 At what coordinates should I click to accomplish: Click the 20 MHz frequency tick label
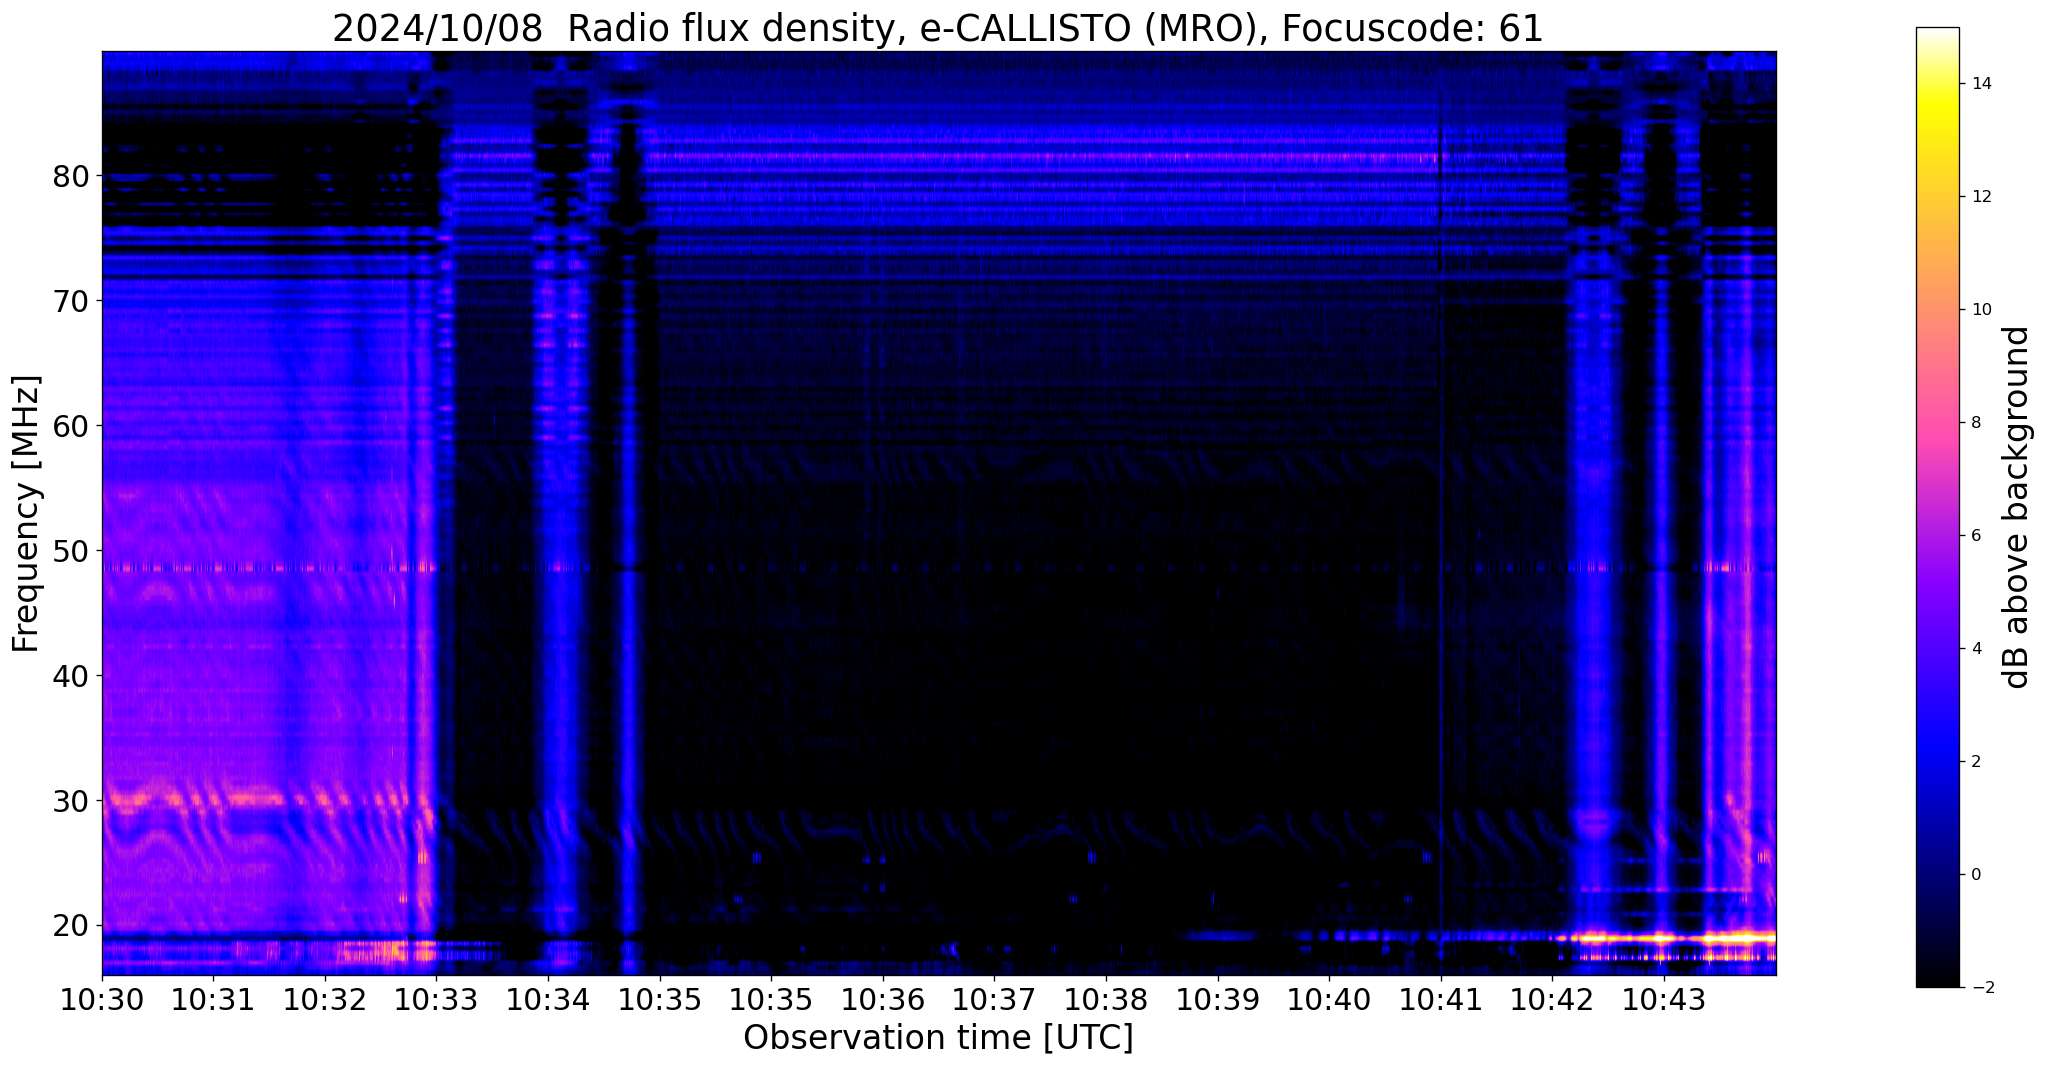tap(72, 926)
